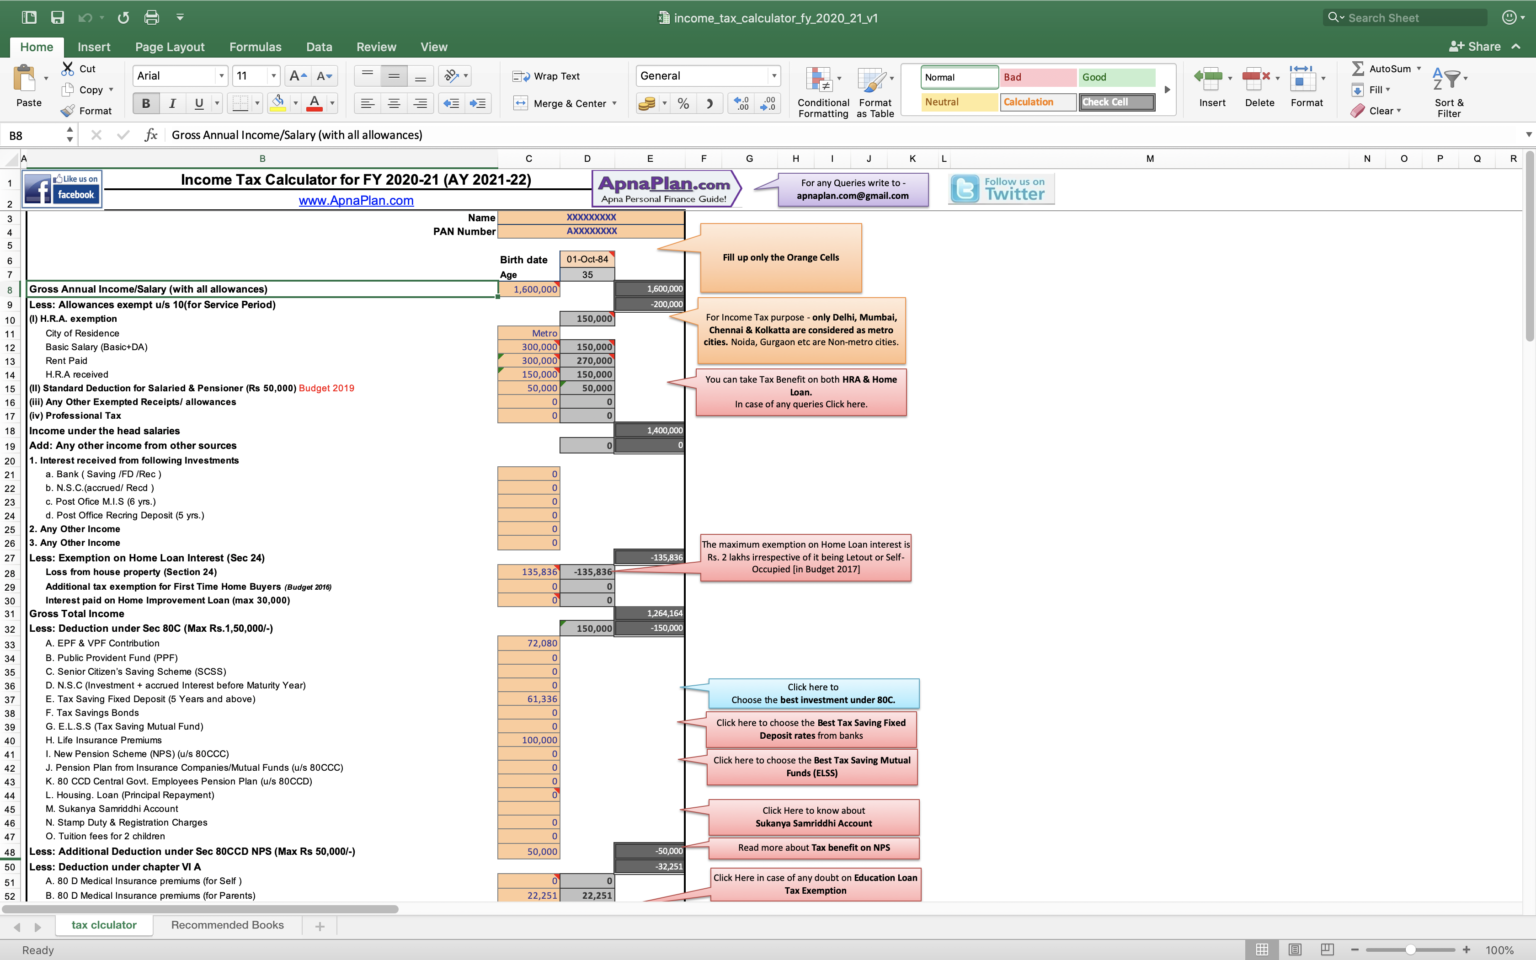This screenshot has height=960, width=1536.
Task: Open Conditional Formatting
Action: [x=823, y=92]
